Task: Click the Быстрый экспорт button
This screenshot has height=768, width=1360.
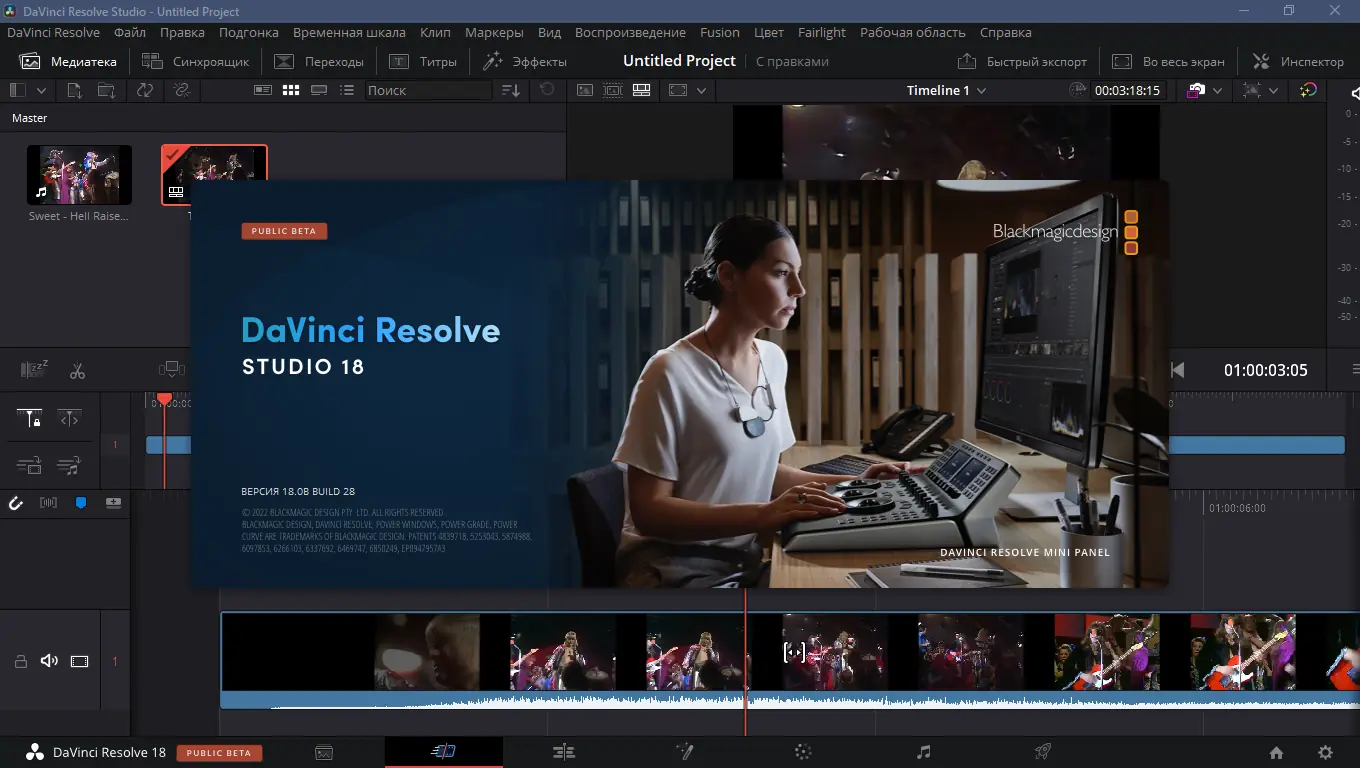Action: coord(1022,61)
